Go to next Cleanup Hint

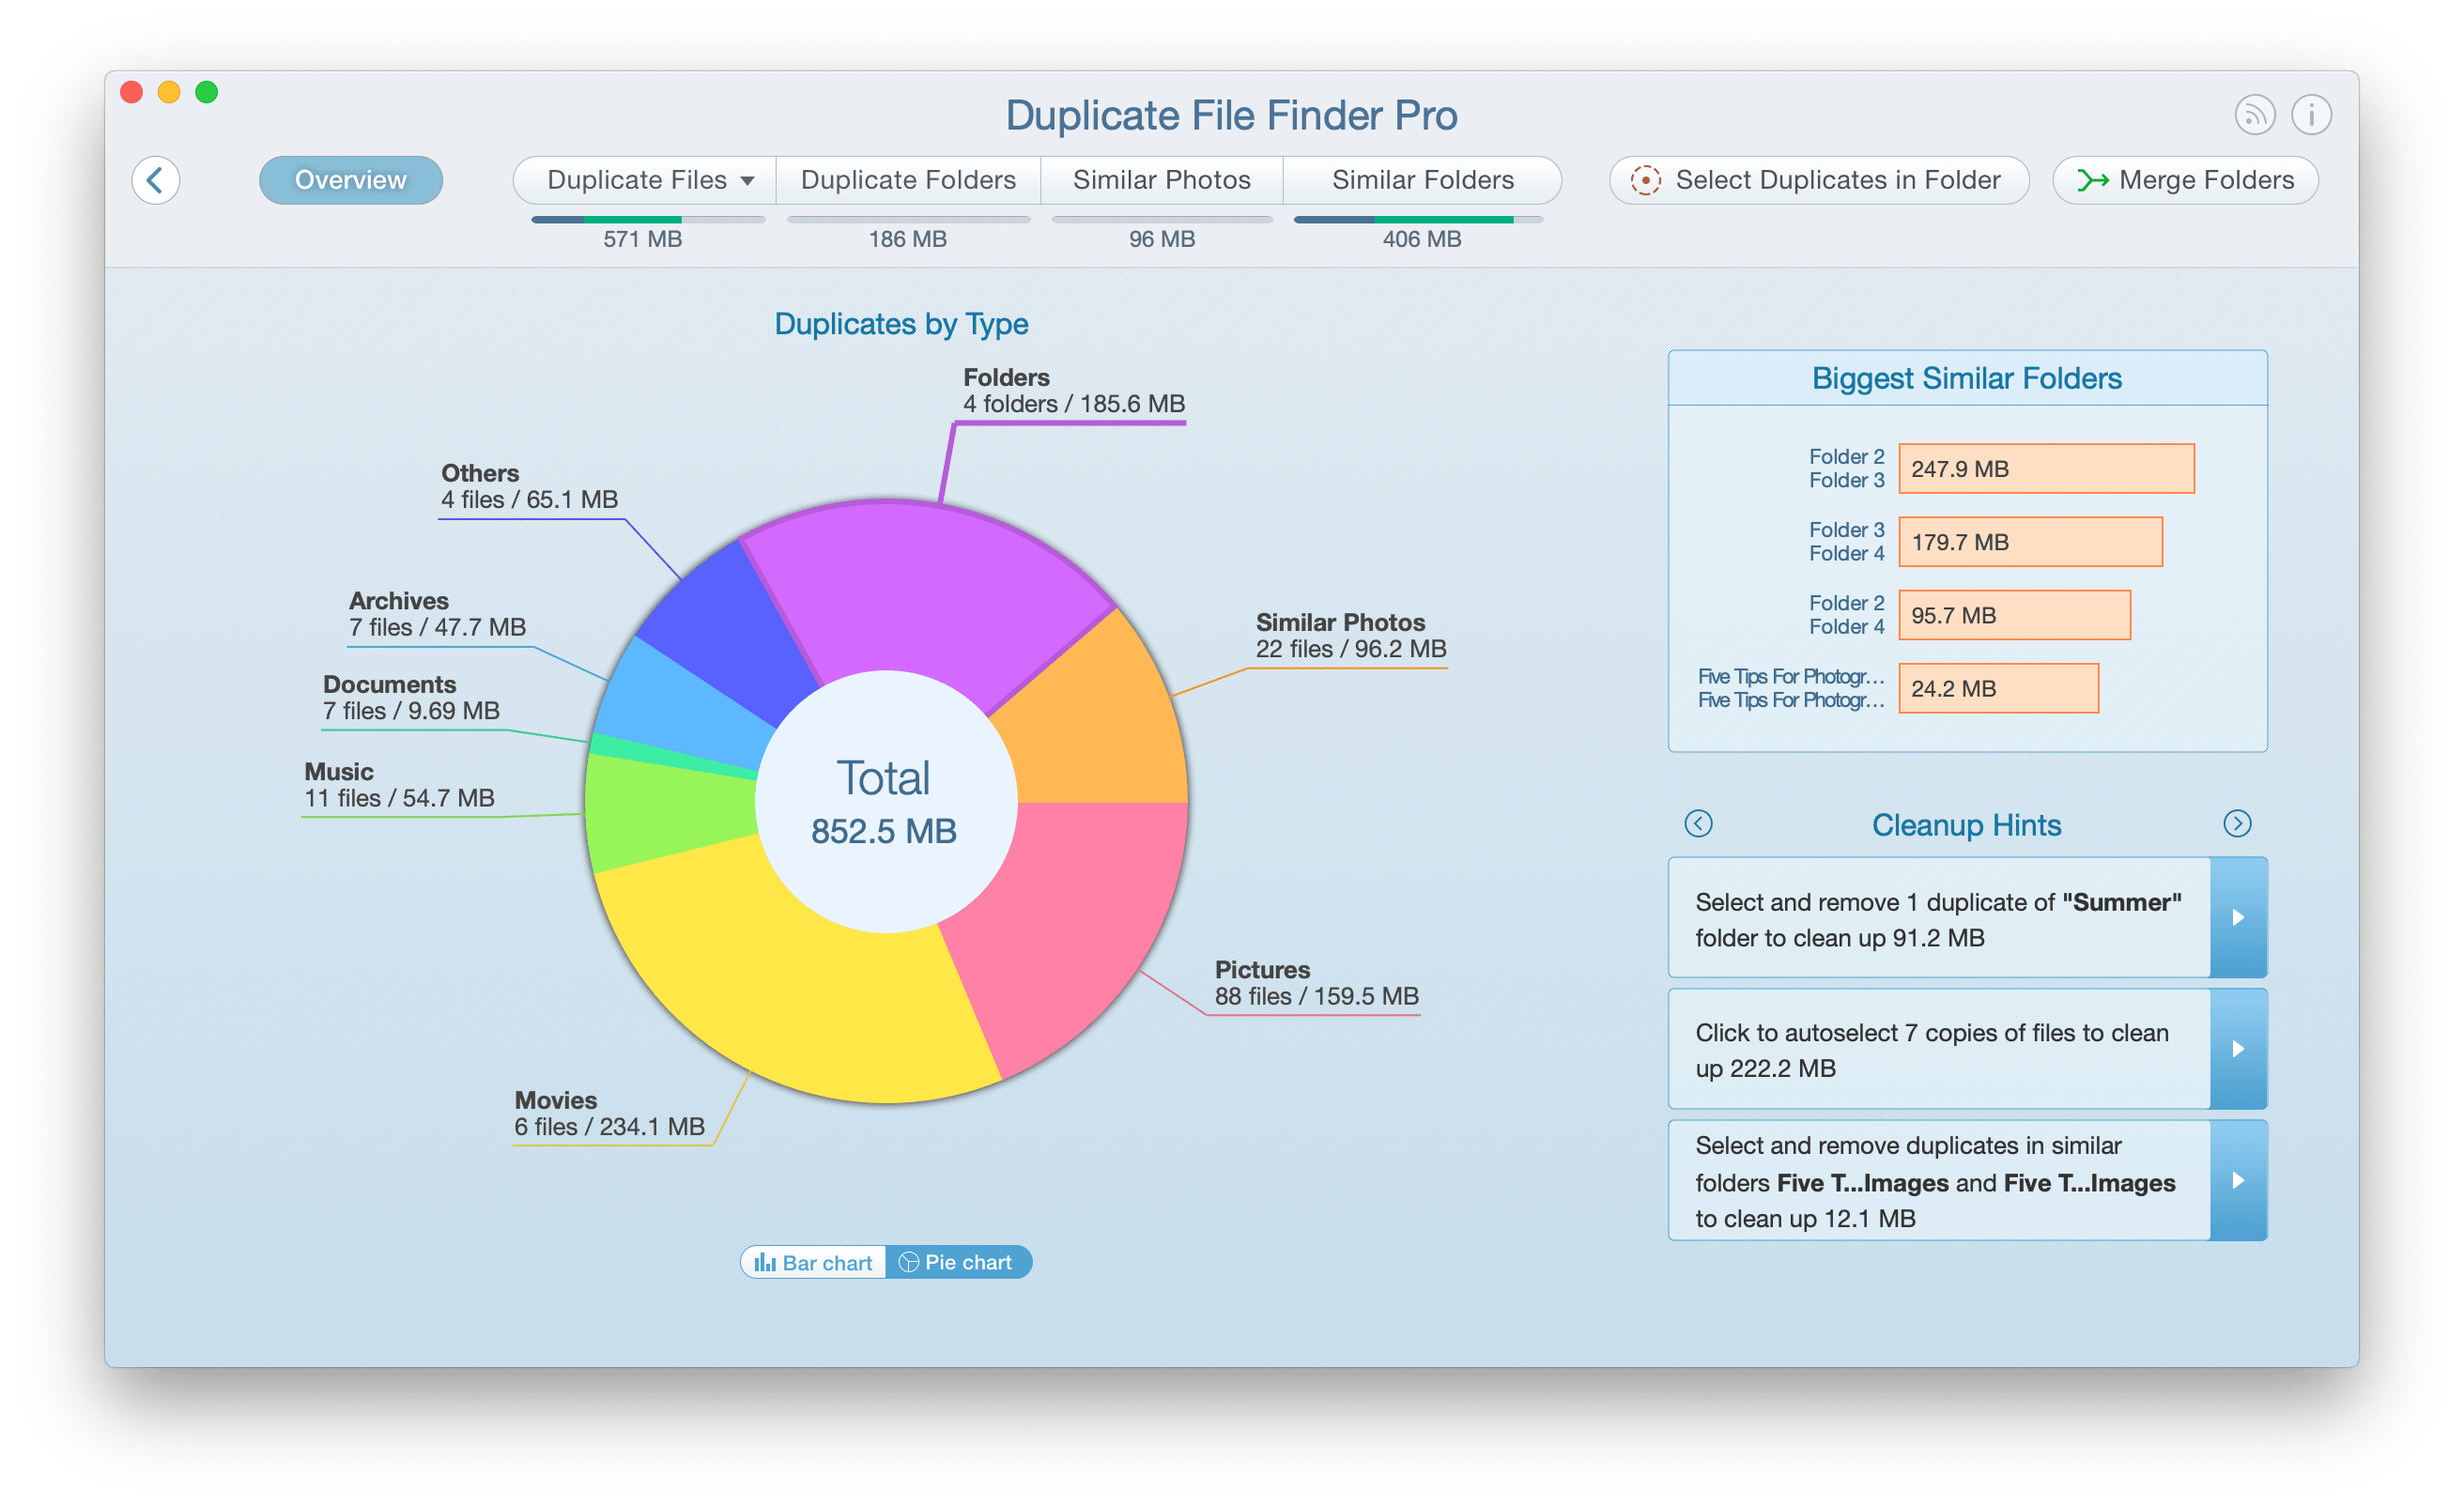[2237, 823]
